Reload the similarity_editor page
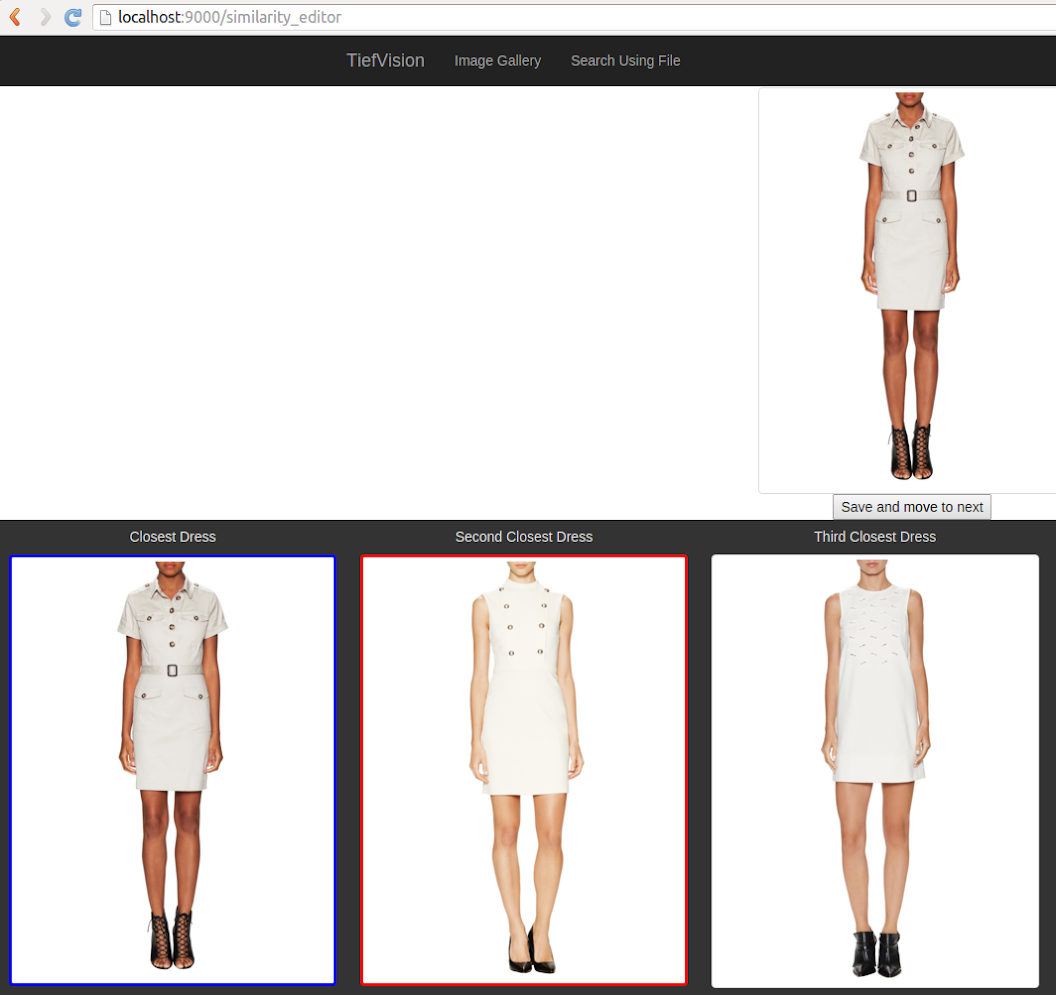Viewport: 1056px width, 995px height. click(72, 16)
